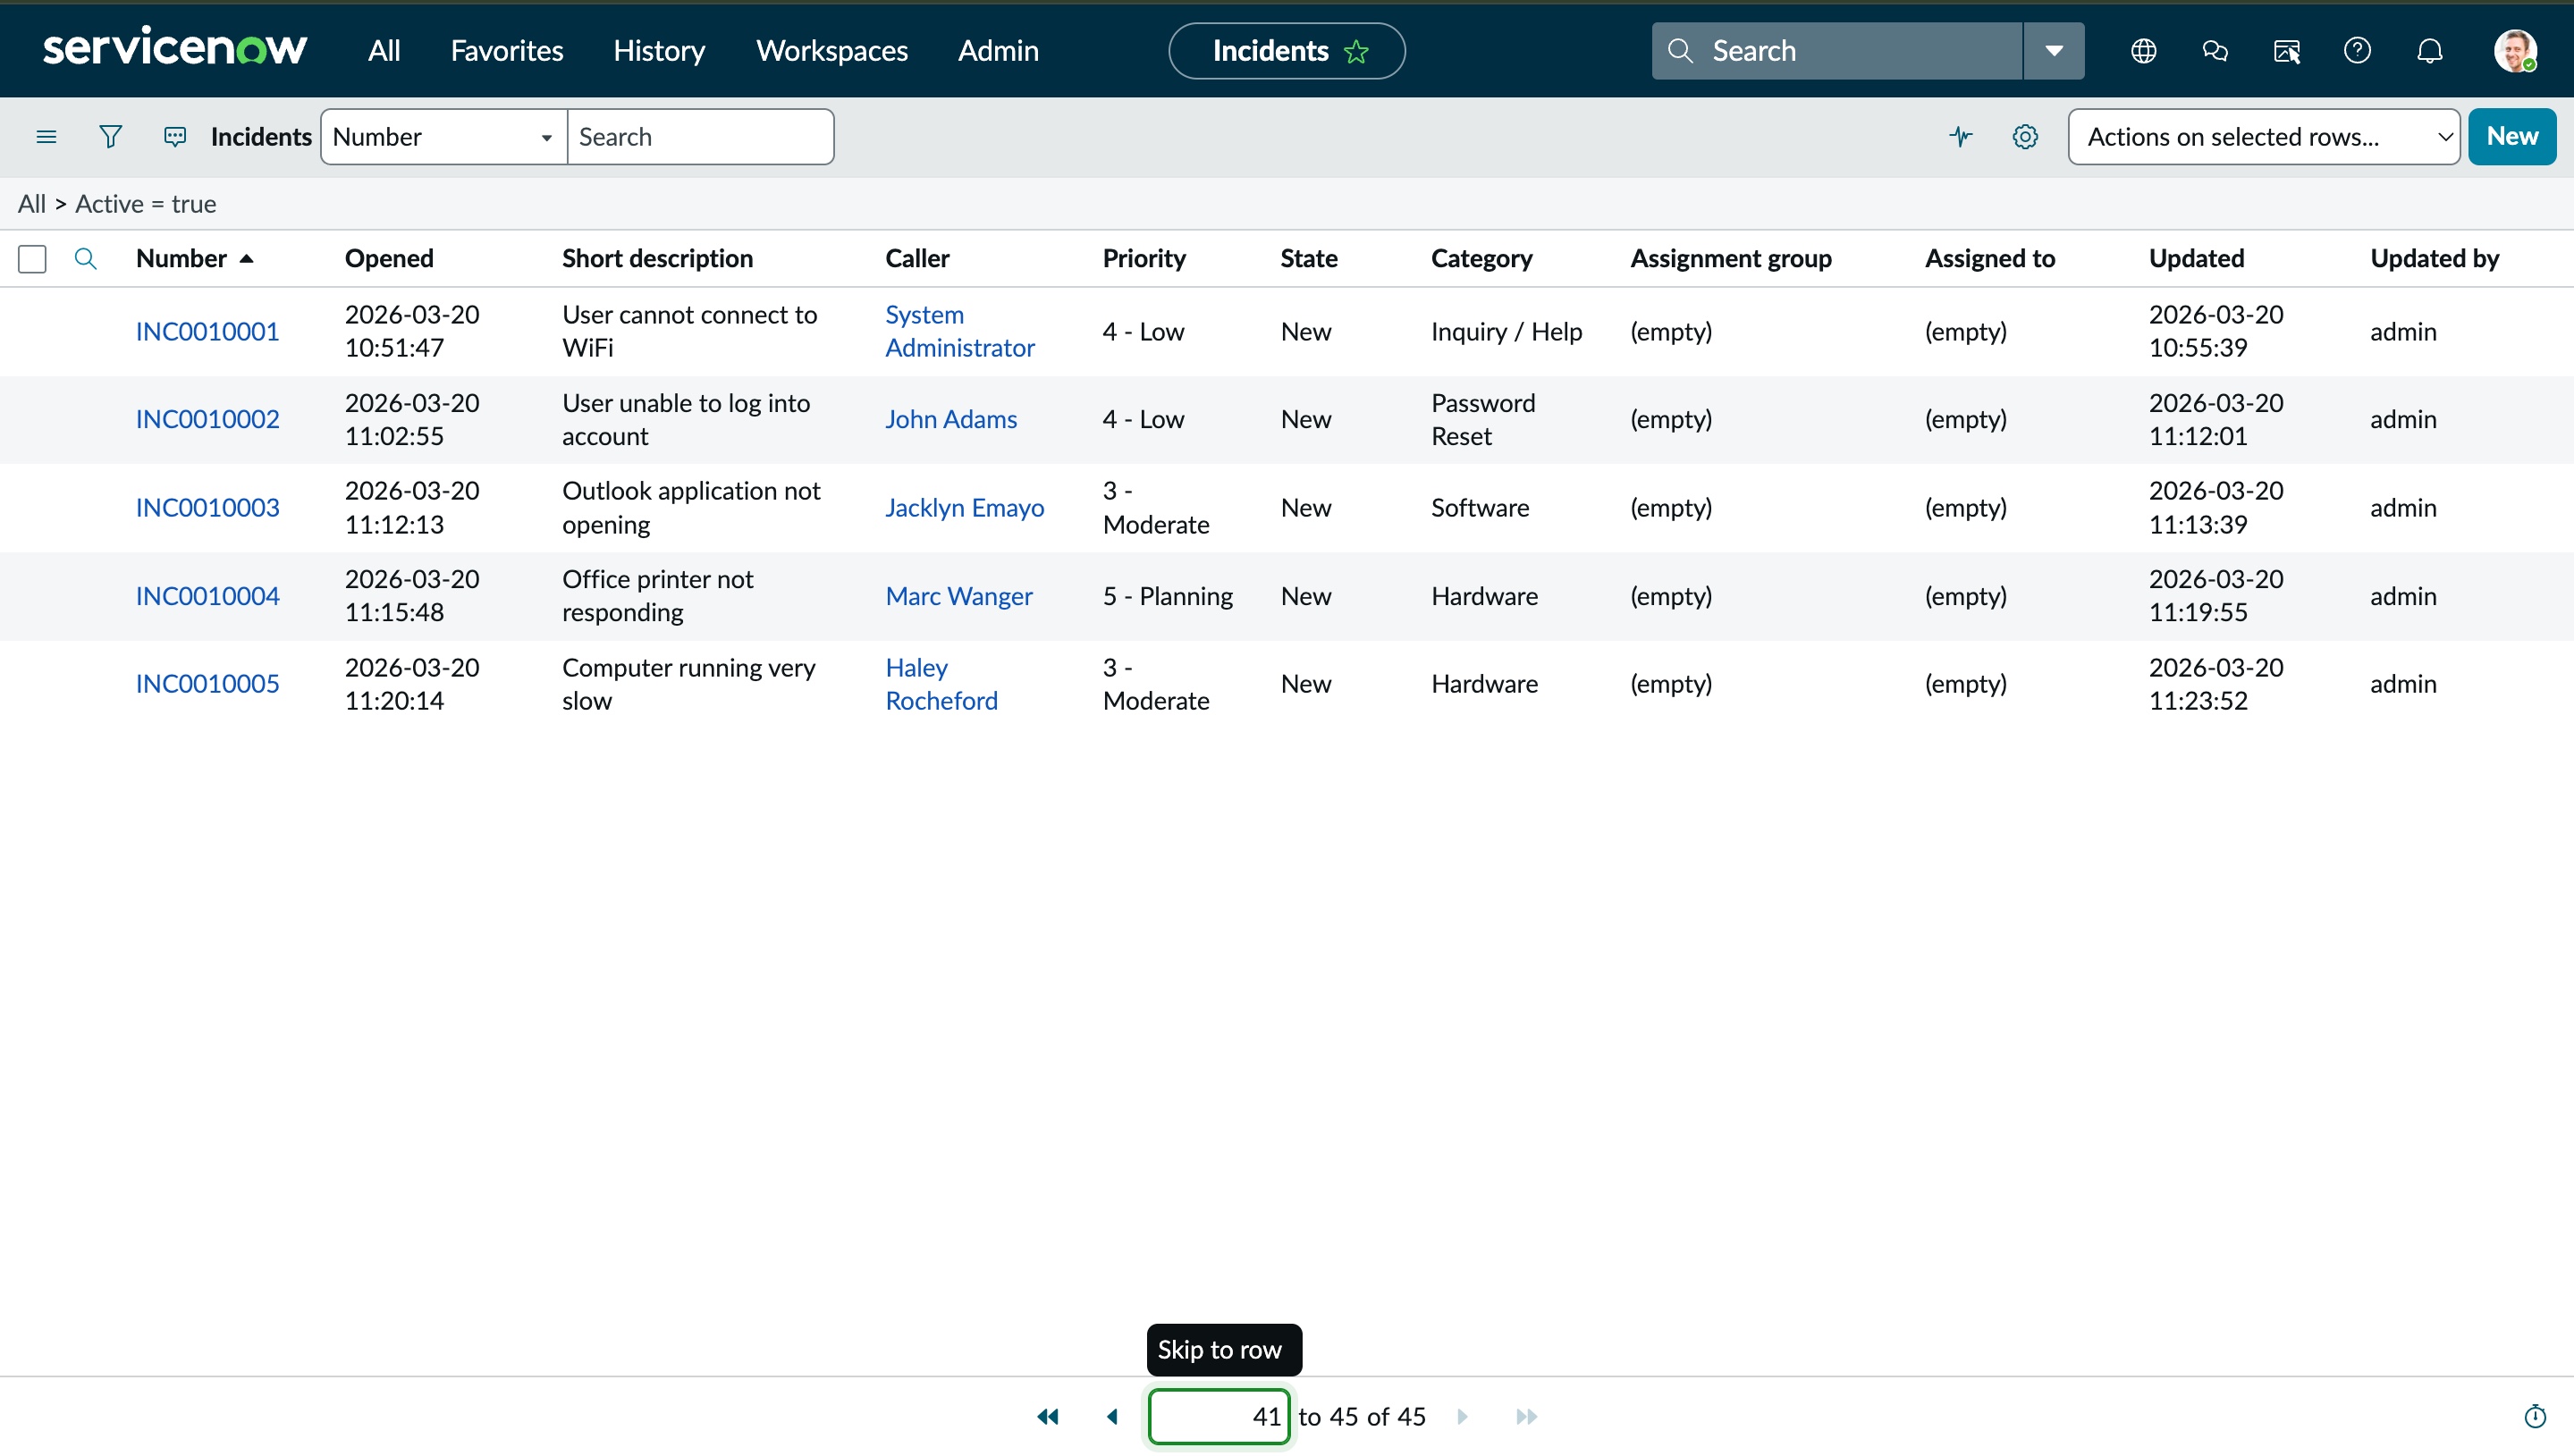This screenshot has width=2574, height=1456.
Task: Toggle the select all rows checkbox
Action: 32,259
